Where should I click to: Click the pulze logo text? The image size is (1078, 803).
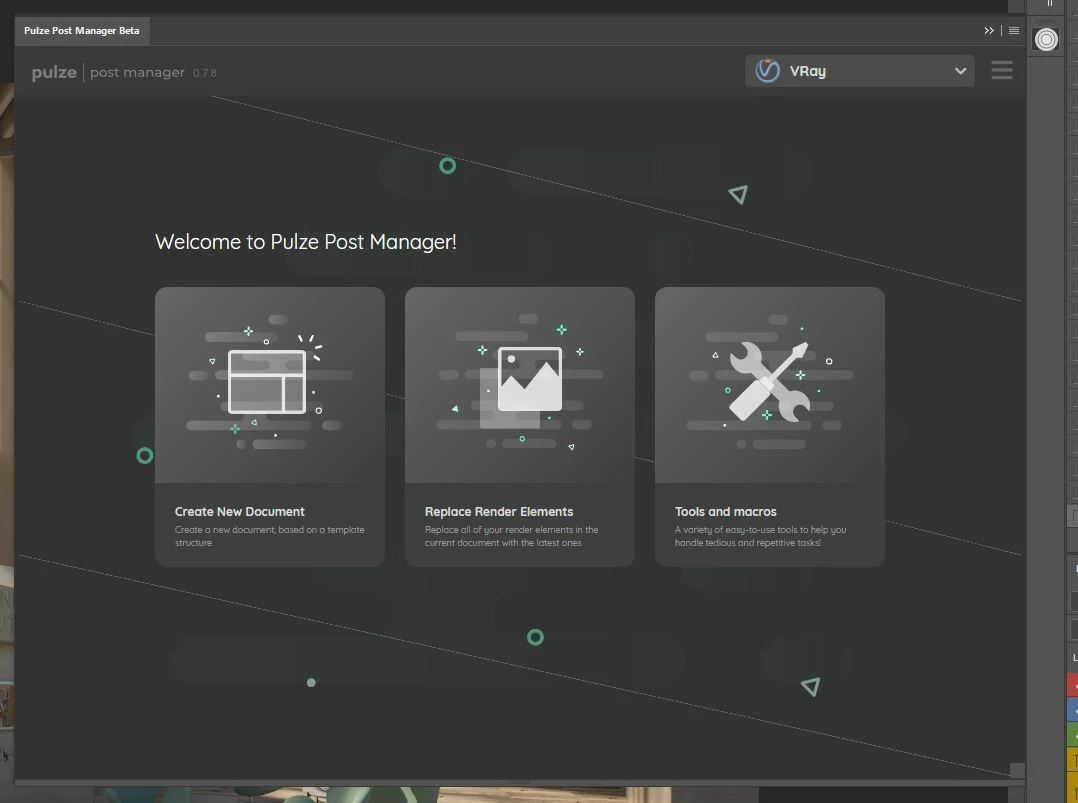tap(54, 72)
